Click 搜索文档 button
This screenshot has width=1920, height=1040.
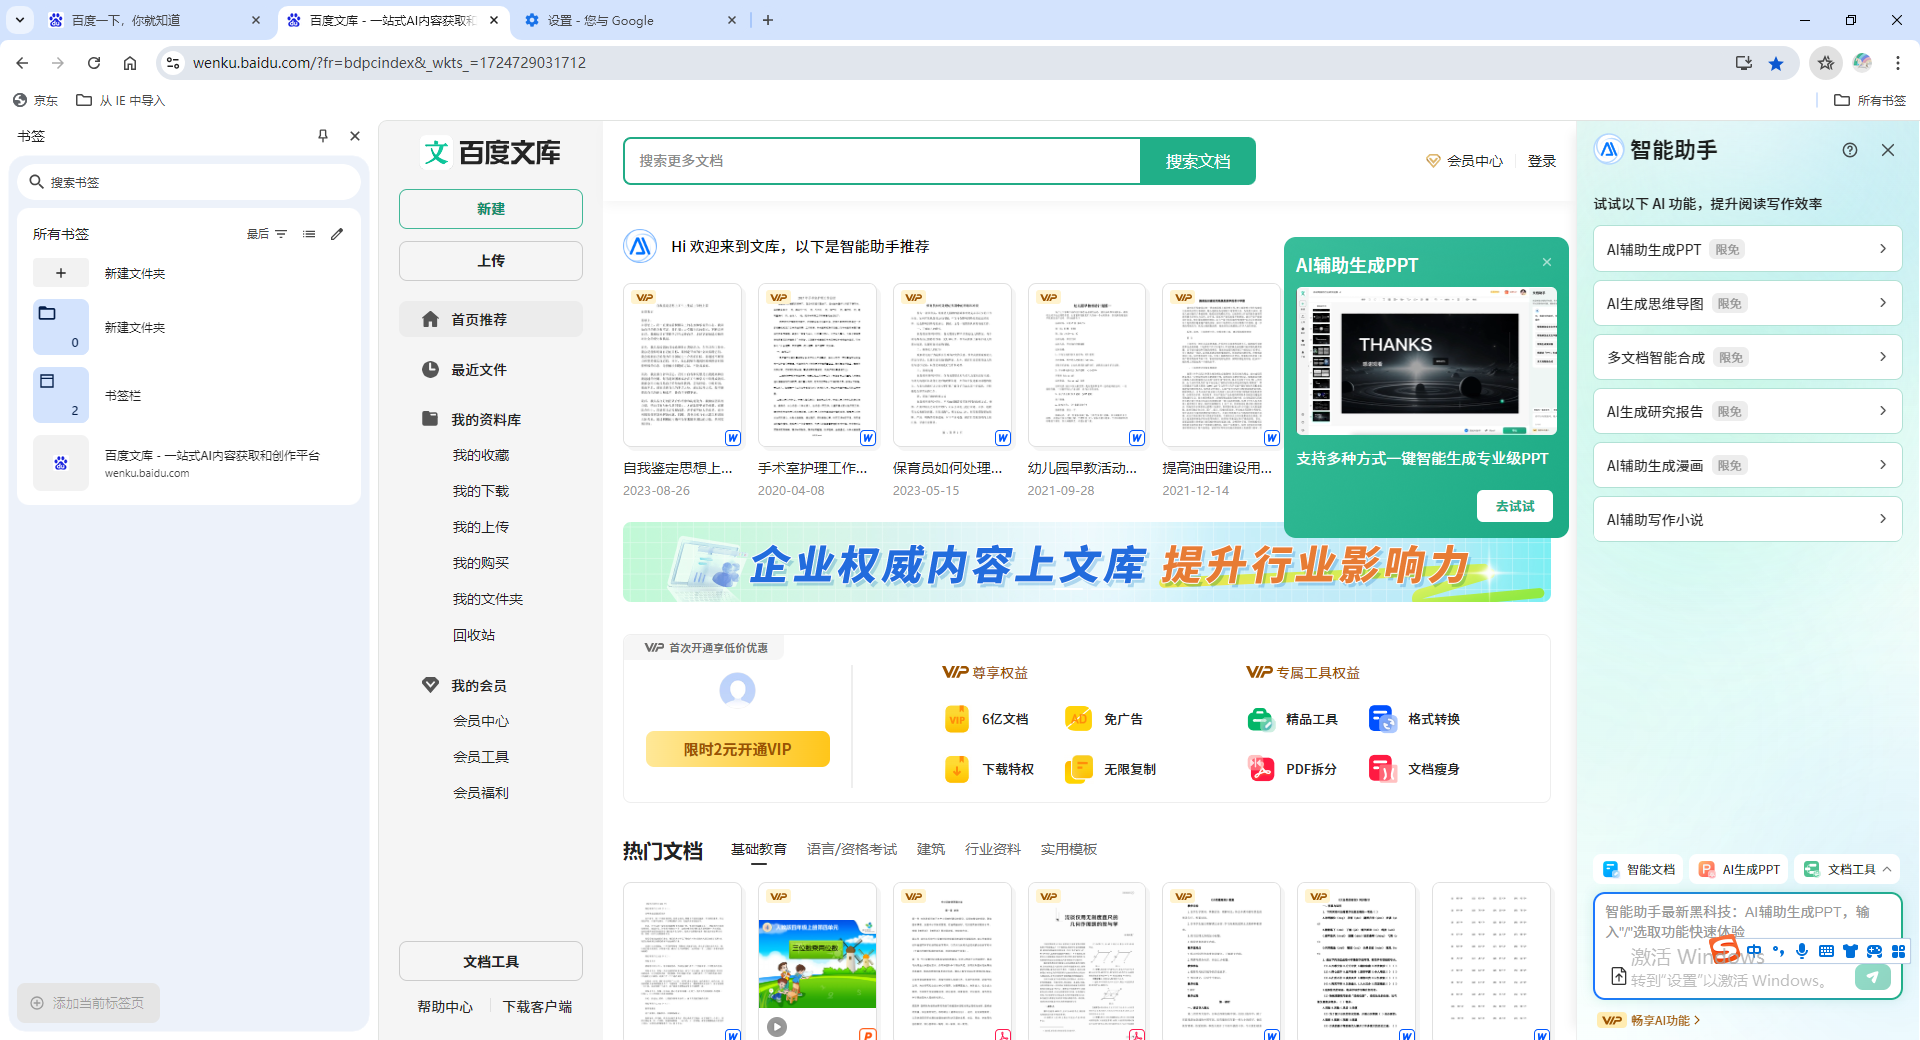click(x=1198, y=161)
